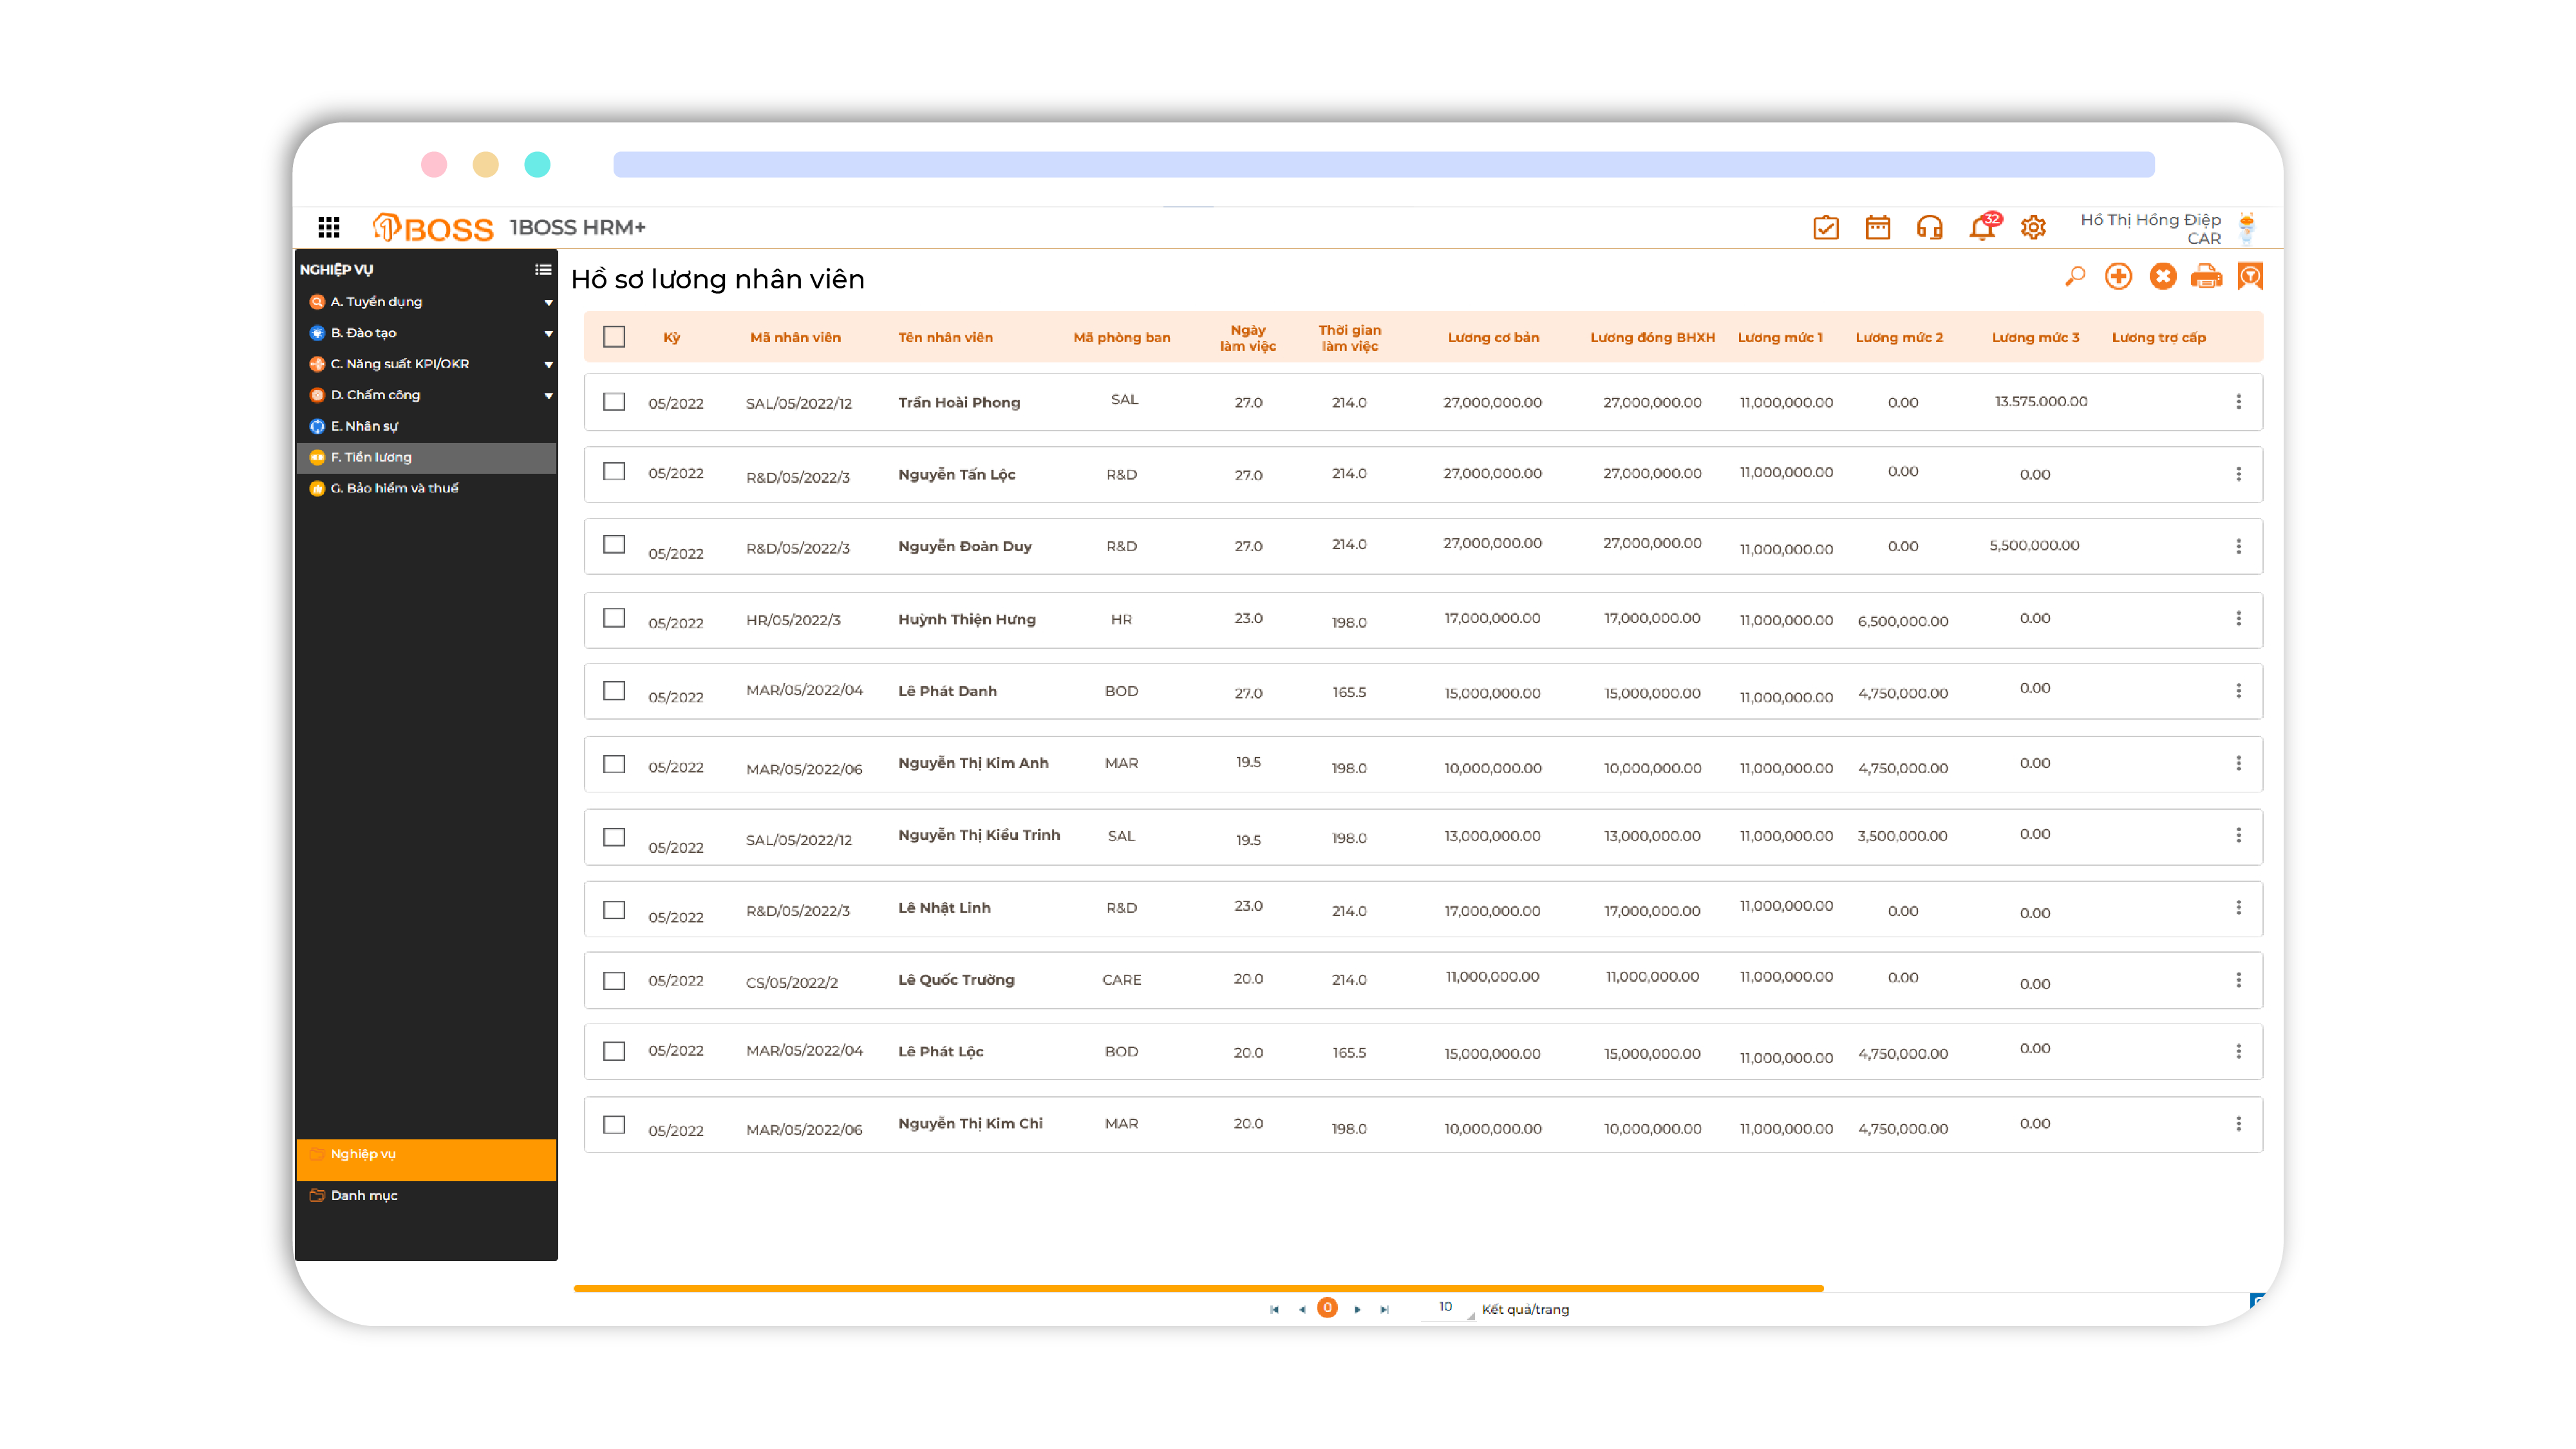Click the orange delete X icon
The image size is (2576, 1449).
(2162, 276)
